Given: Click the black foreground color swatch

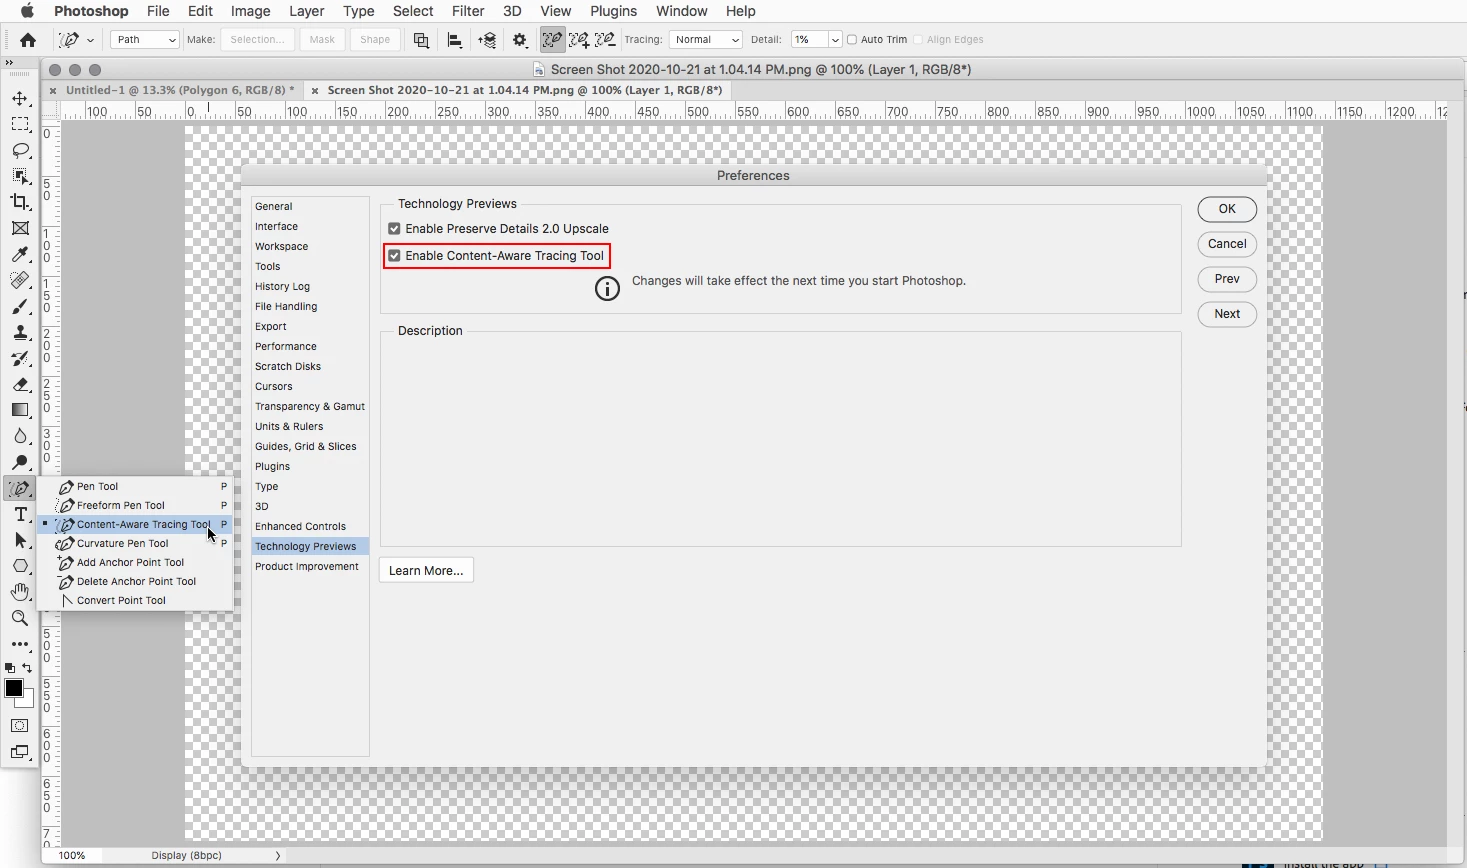Looking at the screenshot, I should coord(13,688).
